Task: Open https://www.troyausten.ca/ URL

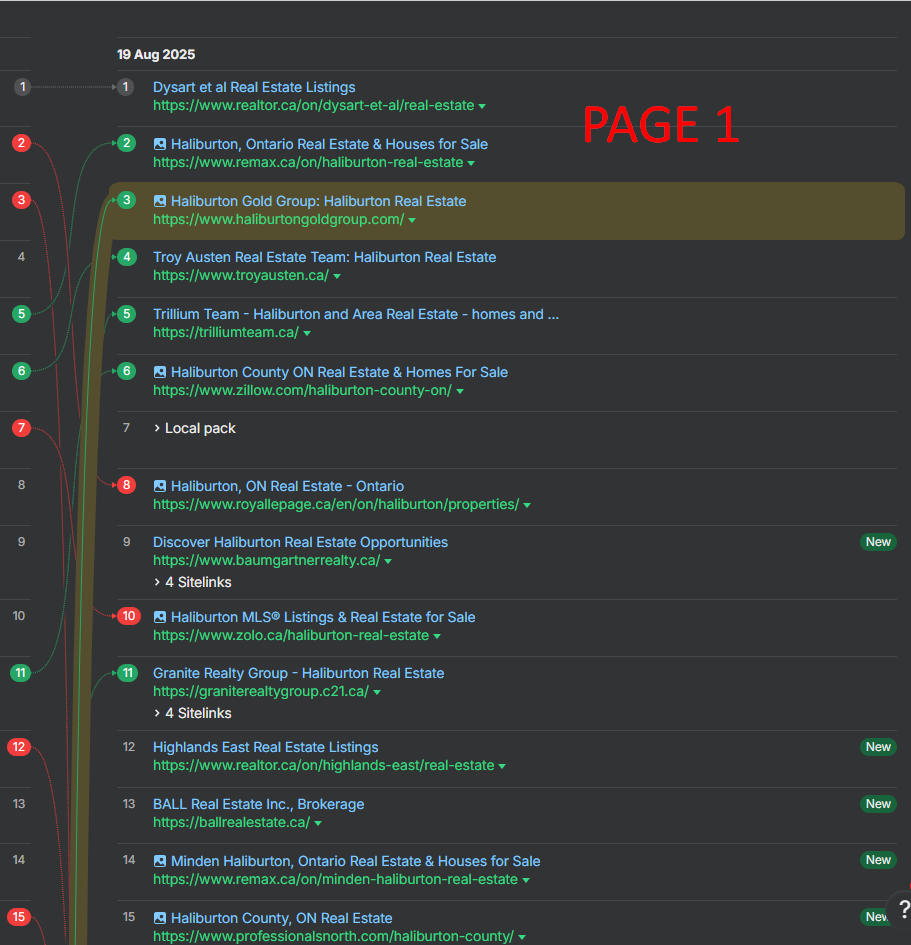Action: point(241,275)
